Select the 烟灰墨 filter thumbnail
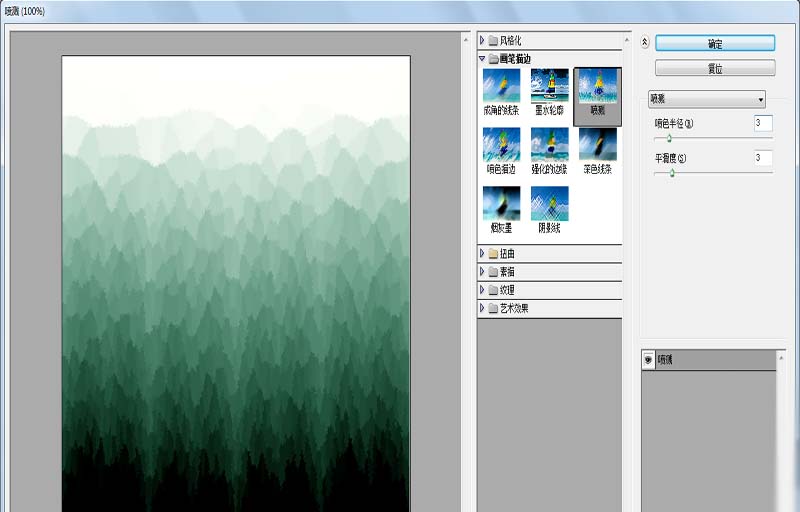 (x=501, y=203)
